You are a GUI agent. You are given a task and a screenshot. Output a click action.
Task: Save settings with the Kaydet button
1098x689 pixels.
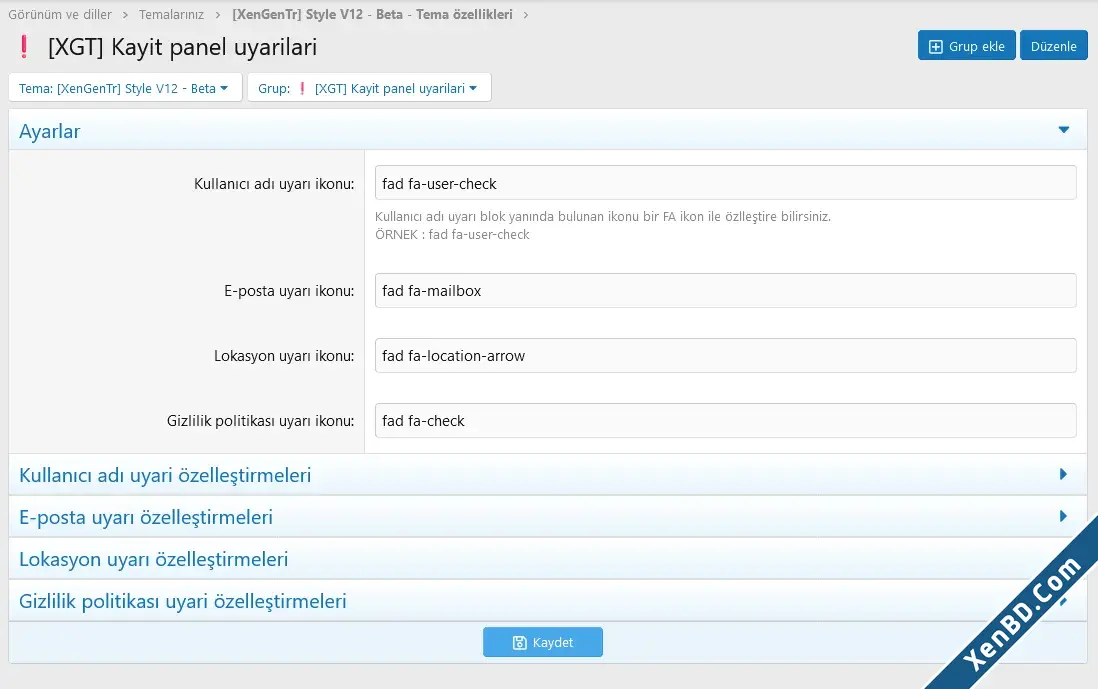coord(543,642)
